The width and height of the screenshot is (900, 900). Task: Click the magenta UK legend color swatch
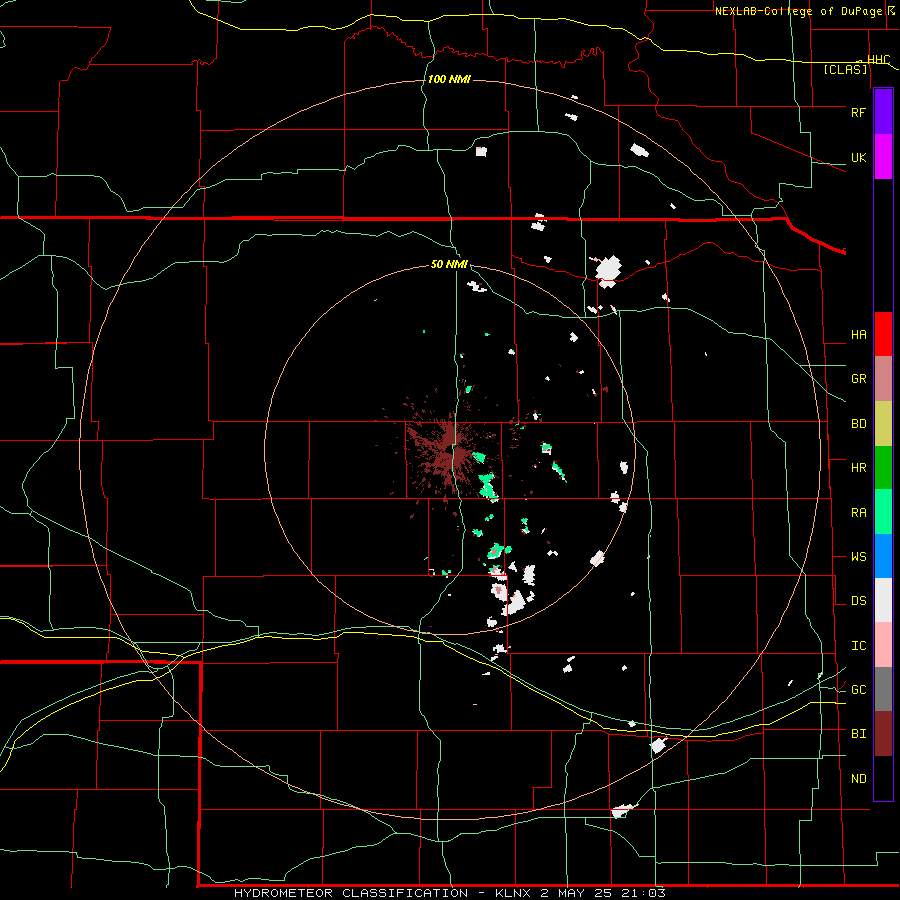pos(883,157)
